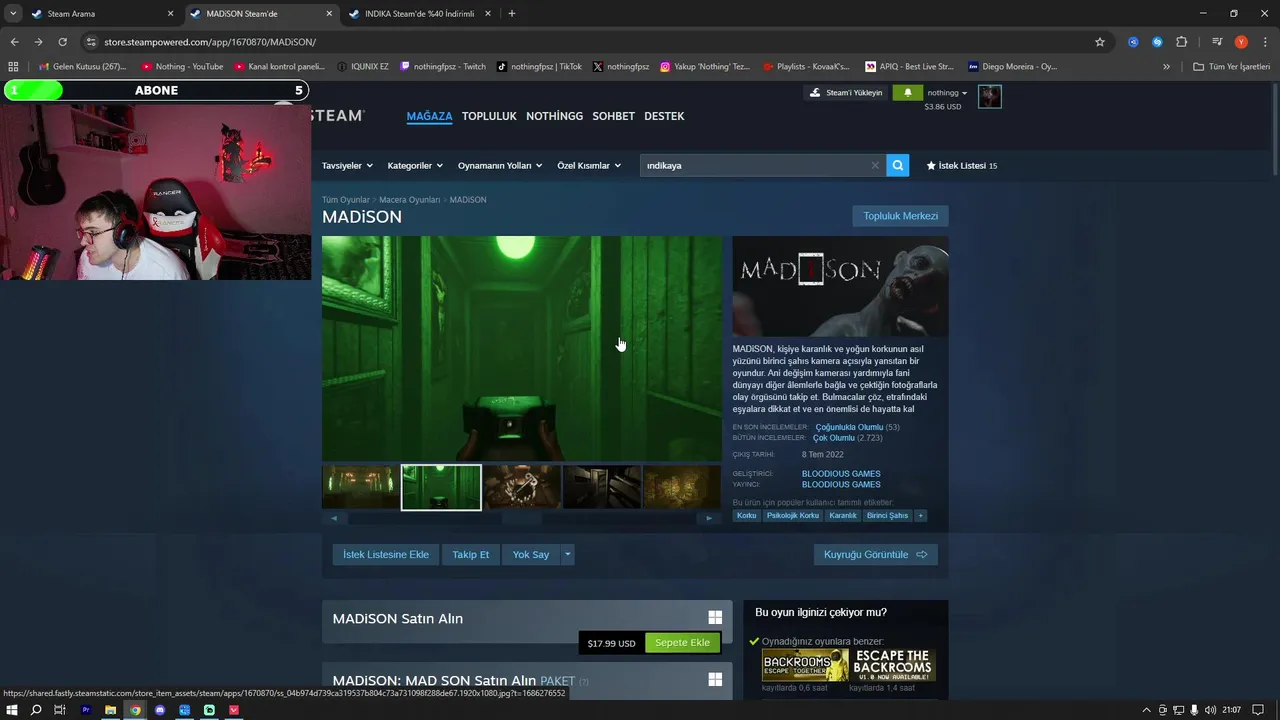The height and width of the screenshot is (720, 1280).
Task: Open Backrooms Escape Together similar game
Action: pos(805,665)
